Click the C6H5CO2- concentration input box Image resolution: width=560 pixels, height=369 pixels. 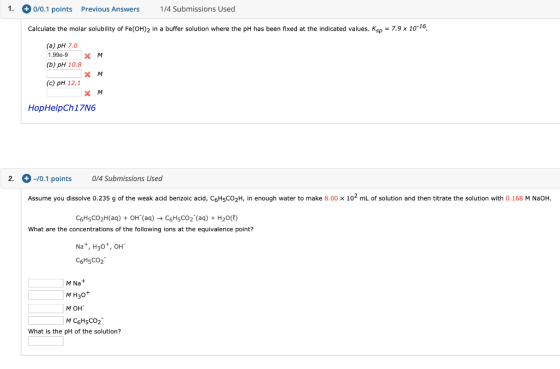(46, 320)
